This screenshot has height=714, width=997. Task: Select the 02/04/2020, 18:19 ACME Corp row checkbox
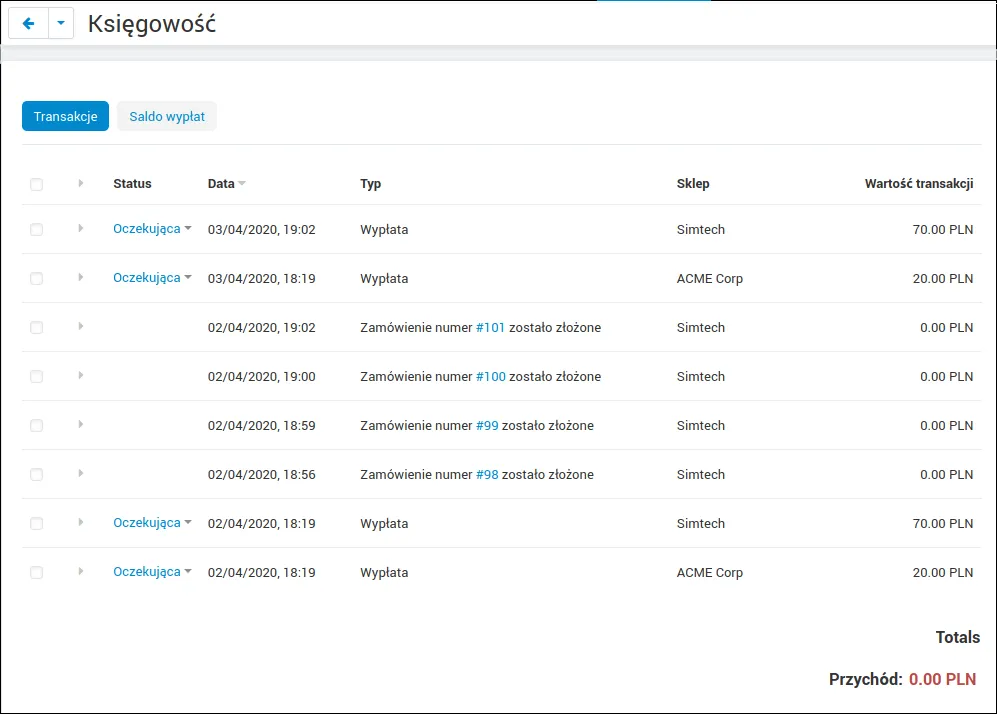coord(36,572)
